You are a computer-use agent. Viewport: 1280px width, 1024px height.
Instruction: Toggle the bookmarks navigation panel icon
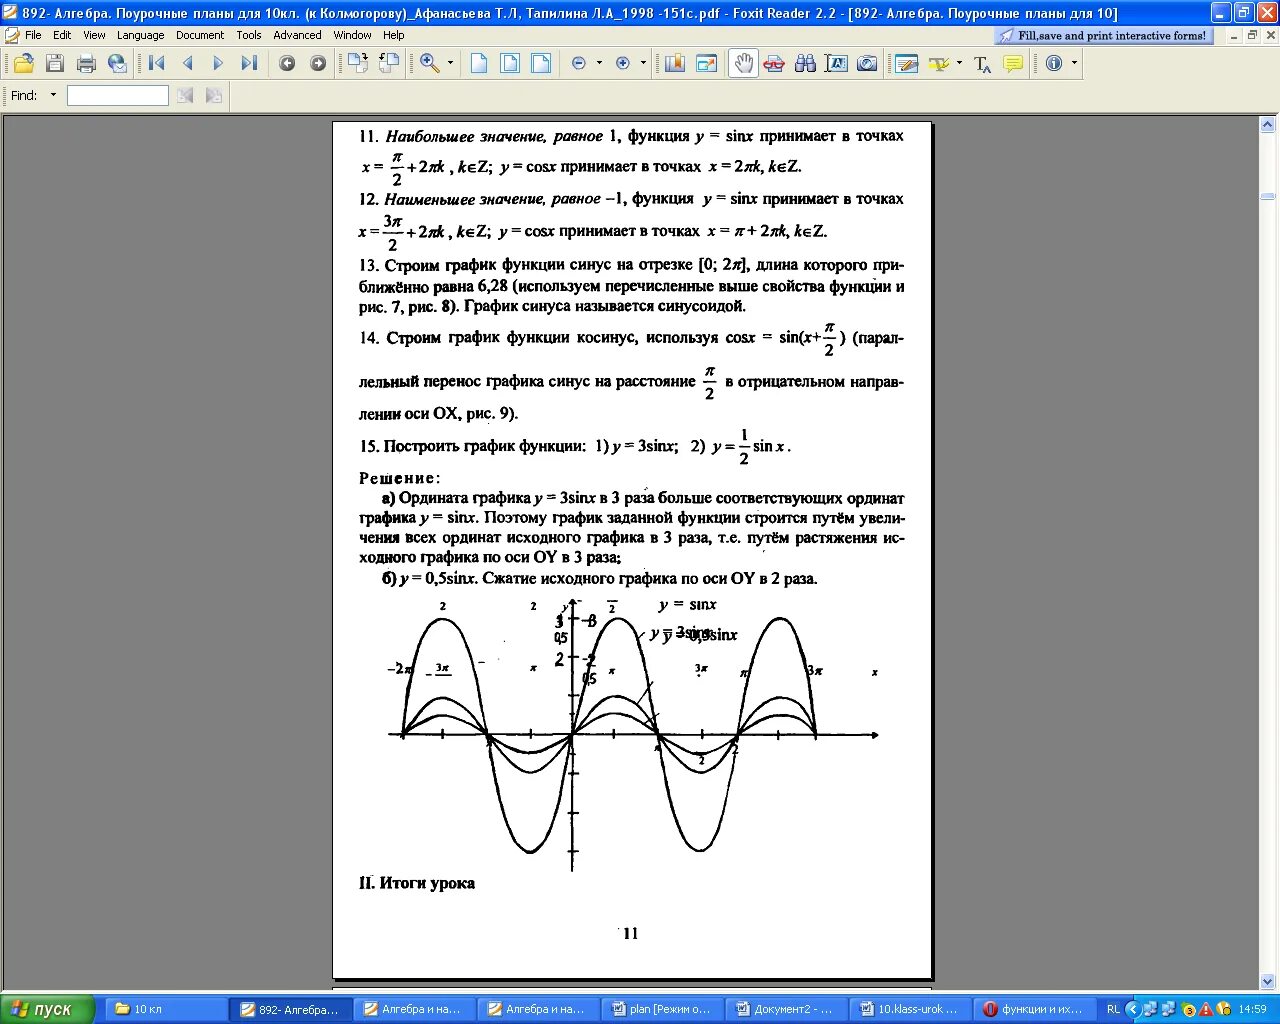[675, 63]
